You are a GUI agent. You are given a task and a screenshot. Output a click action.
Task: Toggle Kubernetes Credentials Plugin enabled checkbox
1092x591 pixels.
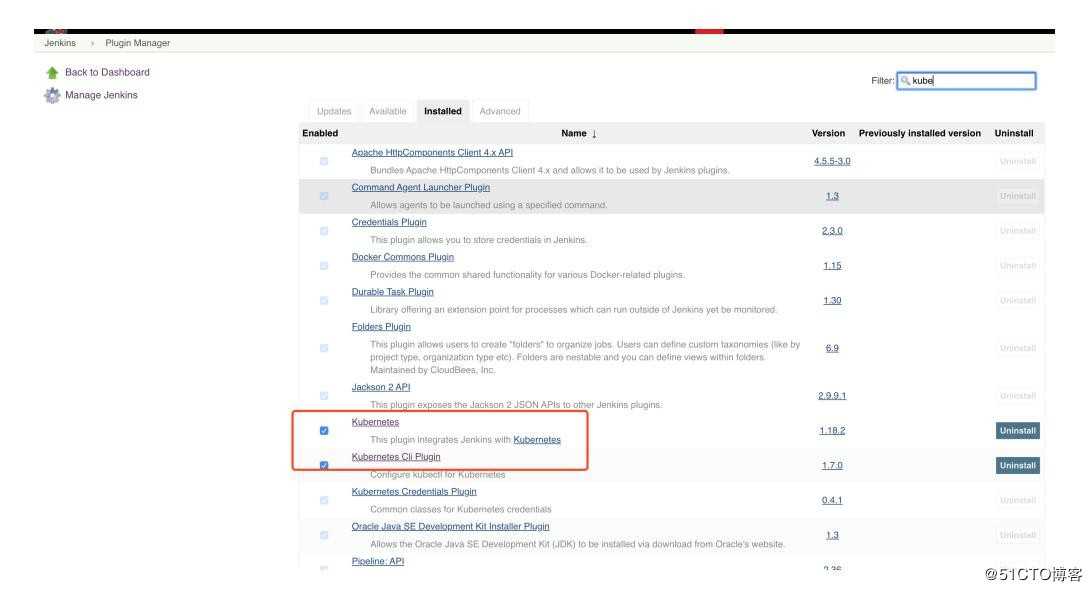324,501
